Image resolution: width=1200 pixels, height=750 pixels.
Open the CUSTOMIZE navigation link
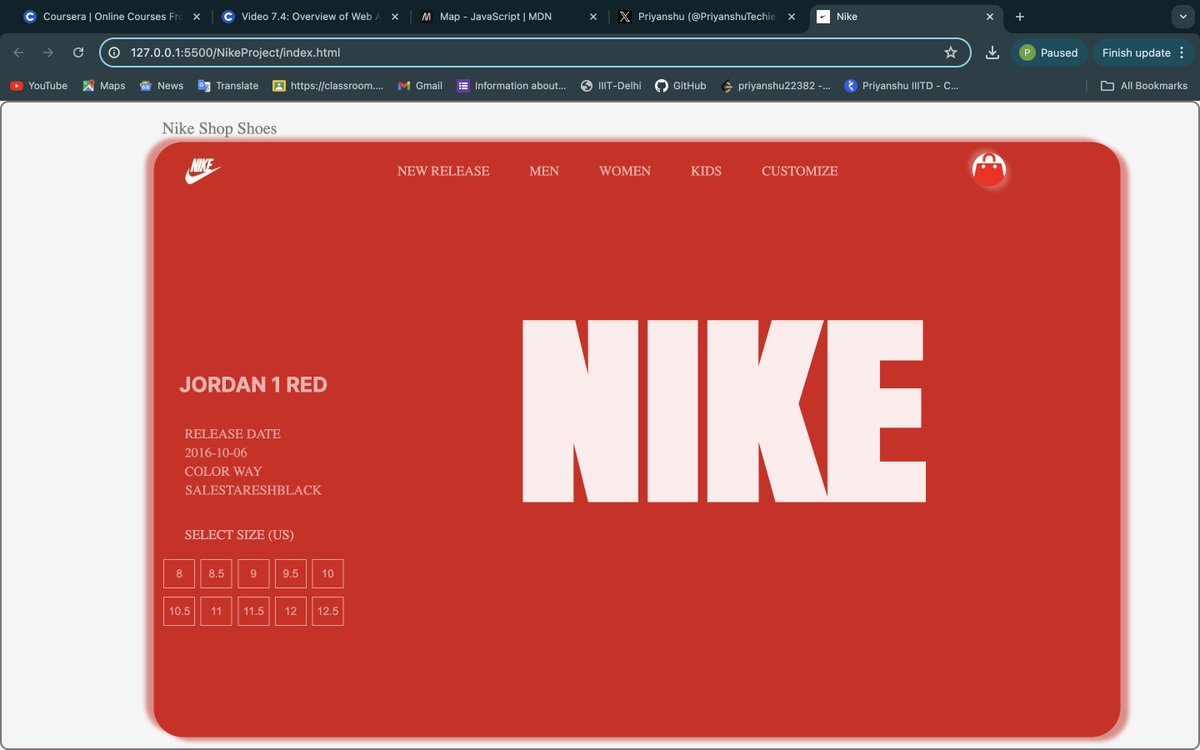(x=800, y=171)
